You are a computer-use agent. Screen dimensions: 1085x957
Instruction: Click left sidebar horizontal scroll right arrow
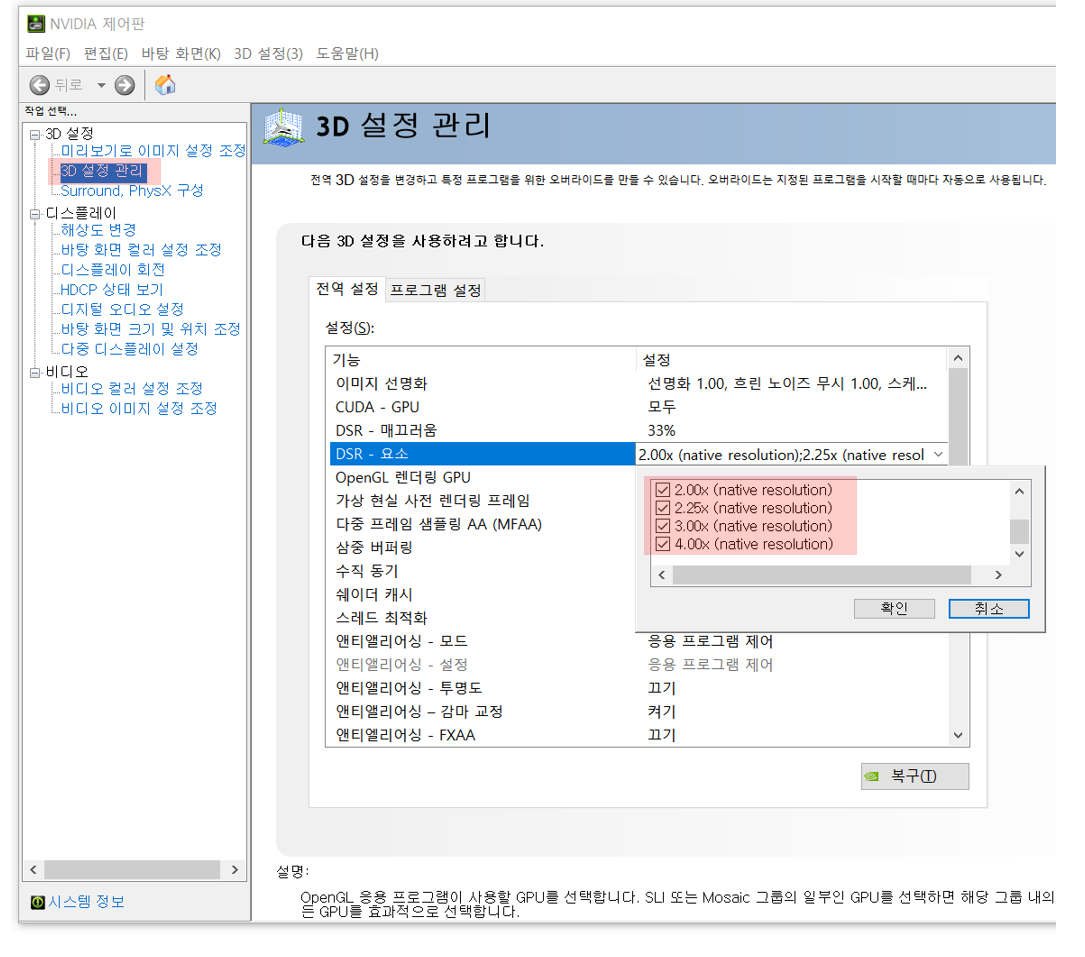point(235,870)
